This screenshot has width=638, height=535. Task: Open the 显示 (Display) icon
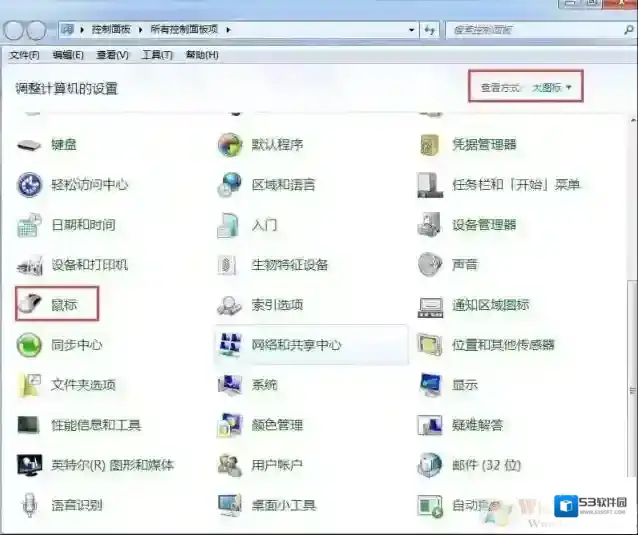click(431, 384)
